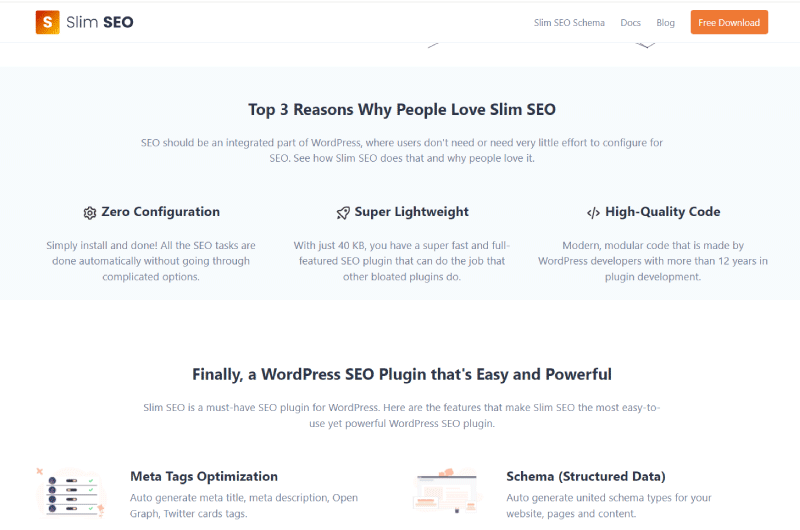Click the code brackets icon beside High-Quality Code
This screenshot has height=530, width=800.
pyautogui.click(x=593, y=213)
